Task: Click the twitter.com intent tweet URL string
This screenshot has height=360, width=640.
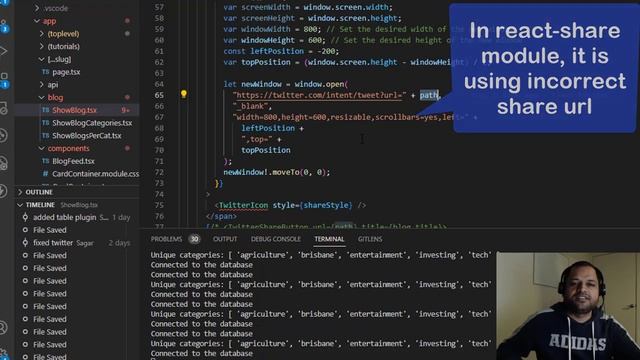Action: pos(320,95)
